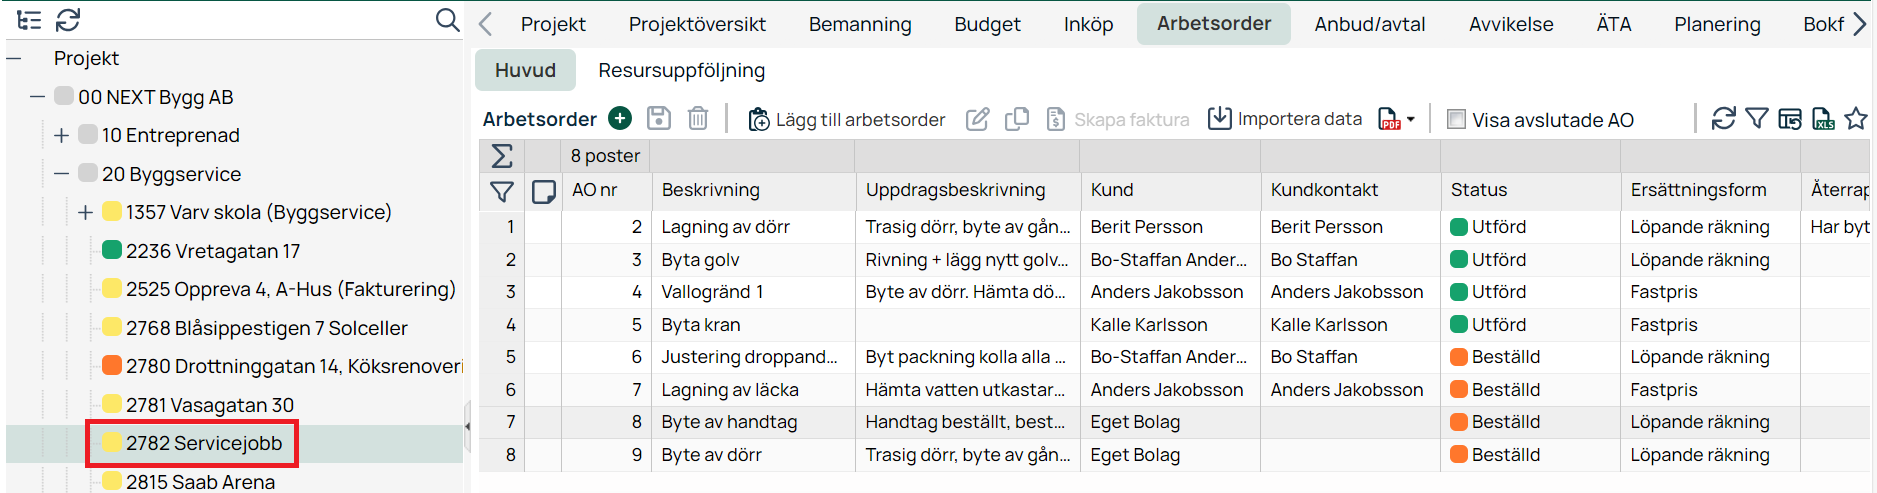Select row checkbox for Lagning av dörr
The height and width of the screenshot is (493, 1877).
point(544,227)
